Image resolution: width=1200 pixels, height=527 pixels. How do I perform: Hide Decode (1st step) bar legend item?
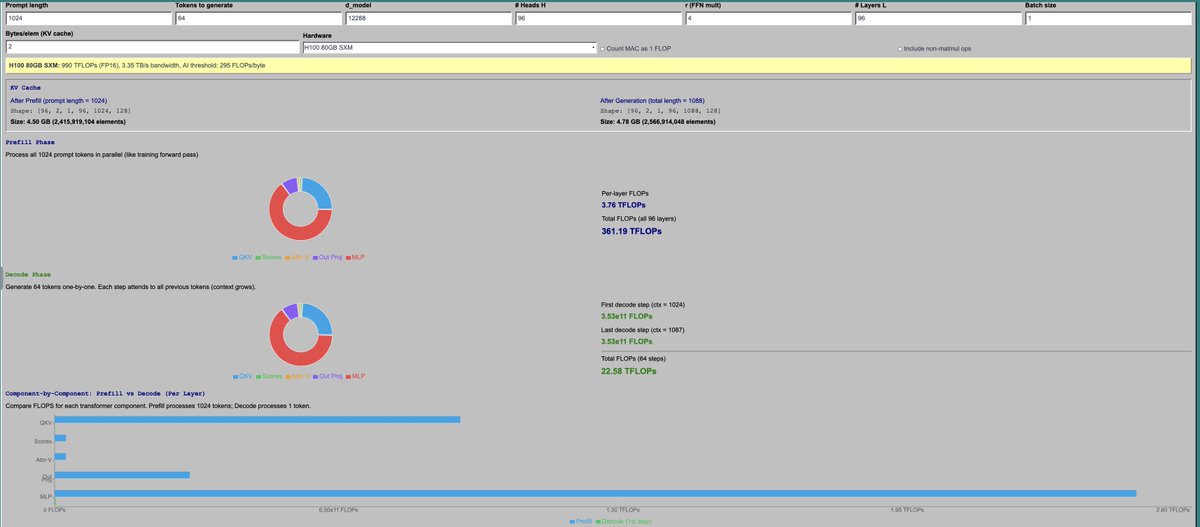625,521
